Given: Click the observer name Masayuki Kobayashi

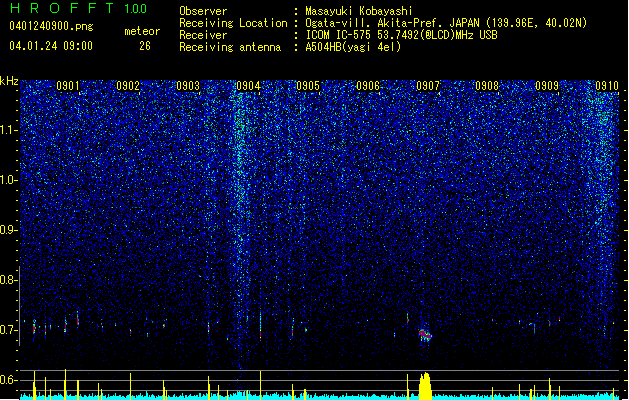Looking at the screenshot, I should pyautogui.click(x=359, y=11).
